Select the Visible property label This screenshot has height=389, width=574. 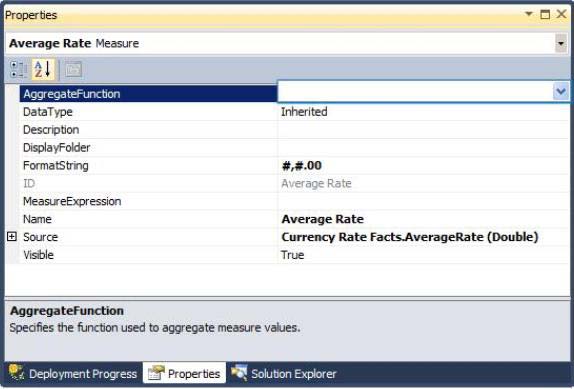point(38,255)
